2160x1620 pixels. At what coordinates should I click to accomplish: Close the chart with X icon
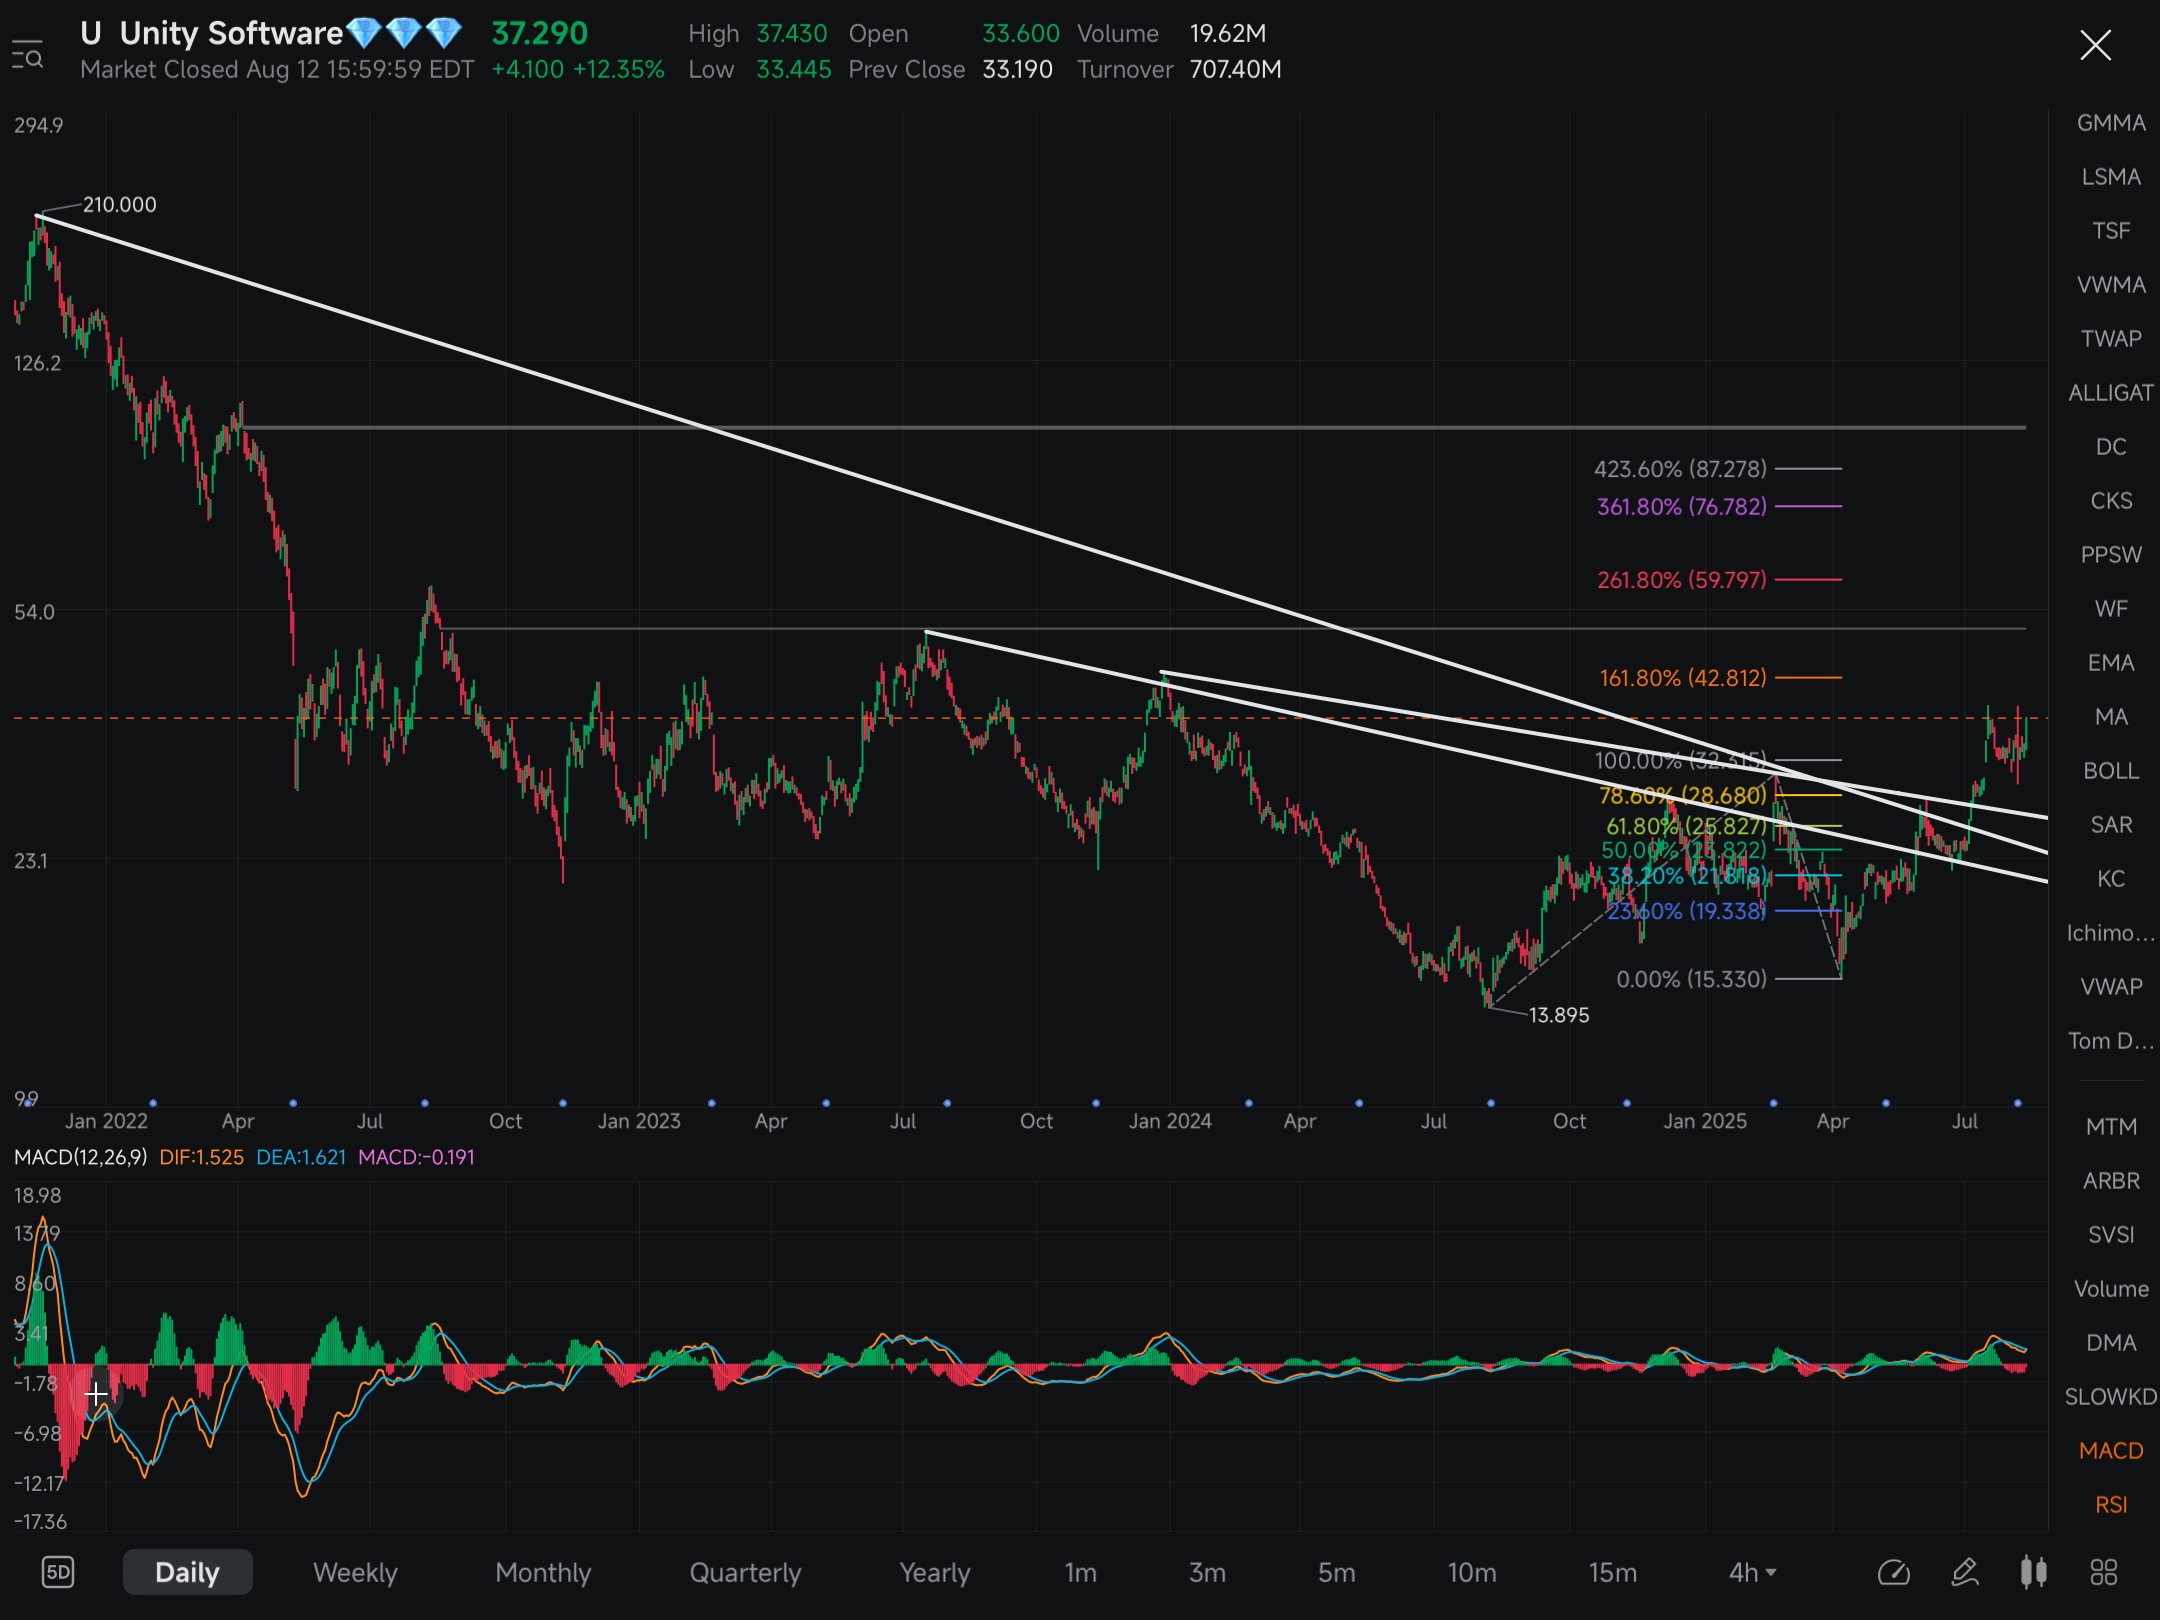pyautogui.click(x=2095, y=45)
